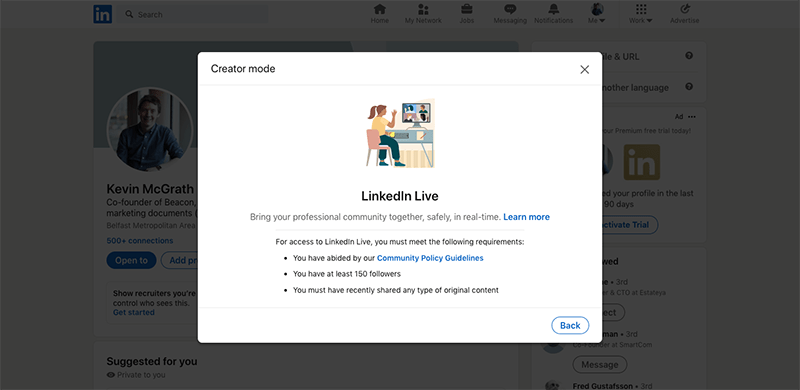This screenshot has width=800, height=390.
Task: Close the Creator mode dialog
Action: click(x=585, y=69)
